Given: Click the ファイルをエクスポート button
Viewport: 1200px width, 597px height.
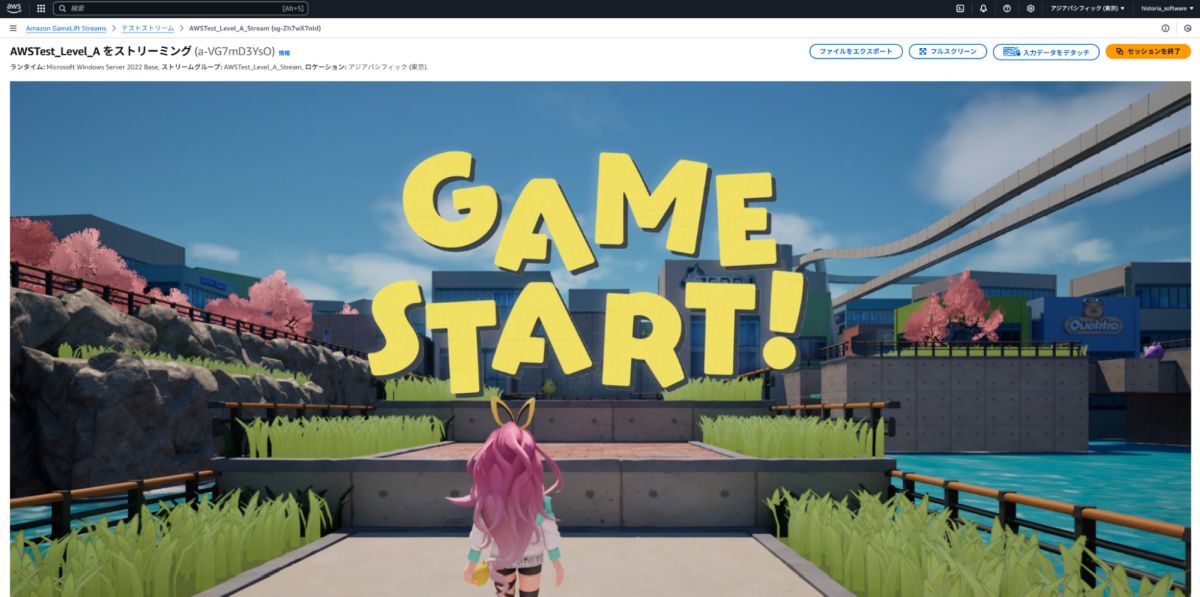Looking at the screenshot, I should coord(856,51).
